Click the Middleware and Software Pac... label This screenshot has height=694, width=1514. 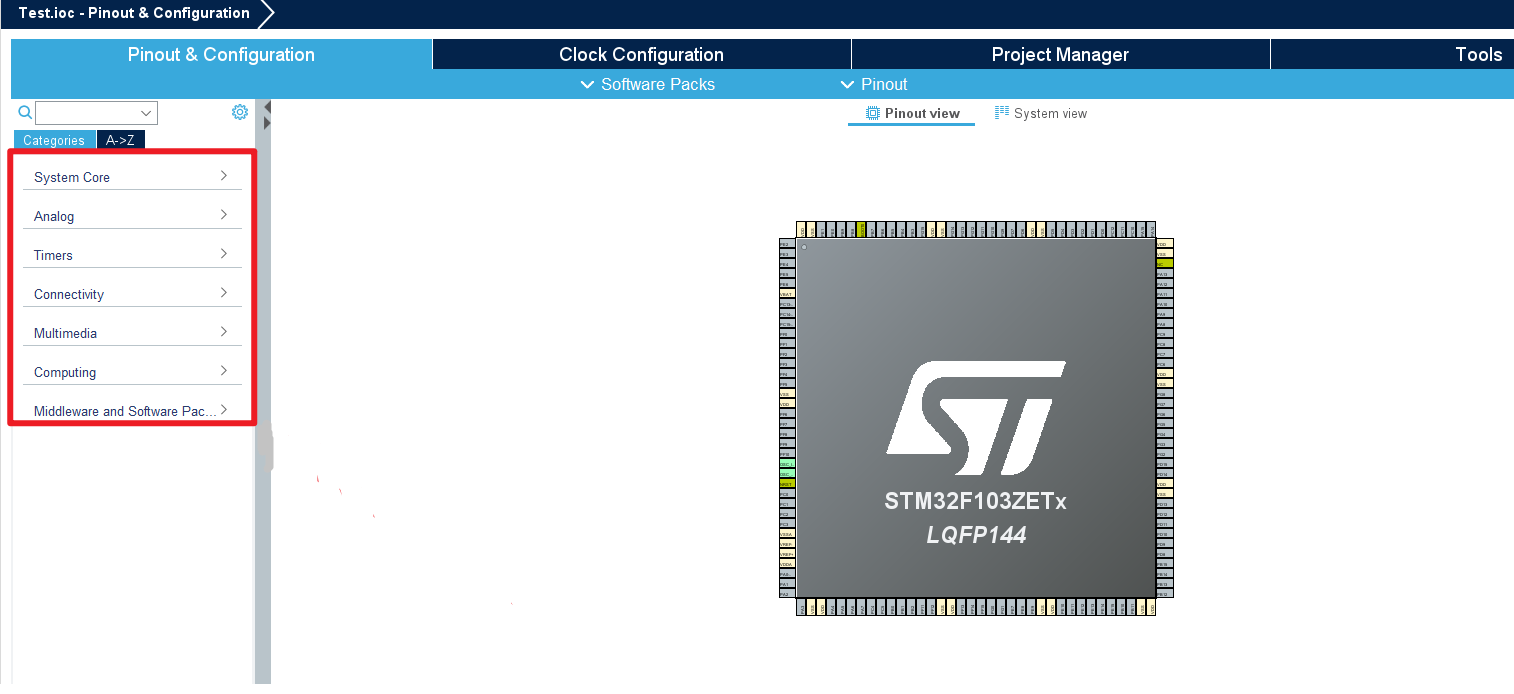pyautogui.click(x=125, y=411)
